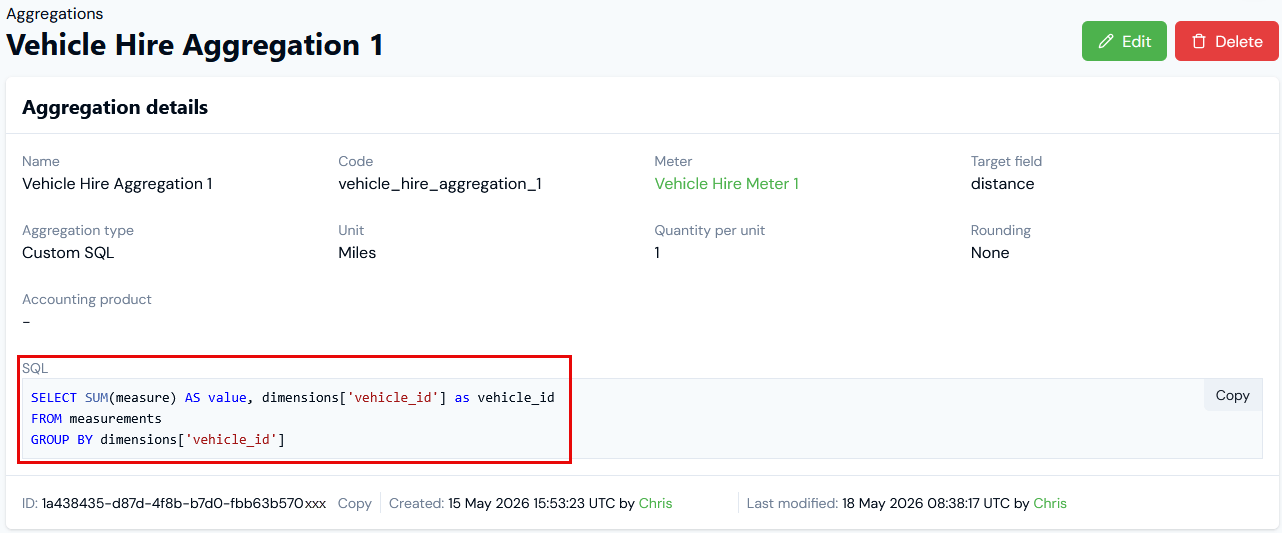Click the Rounding value None

coord(990,253)
